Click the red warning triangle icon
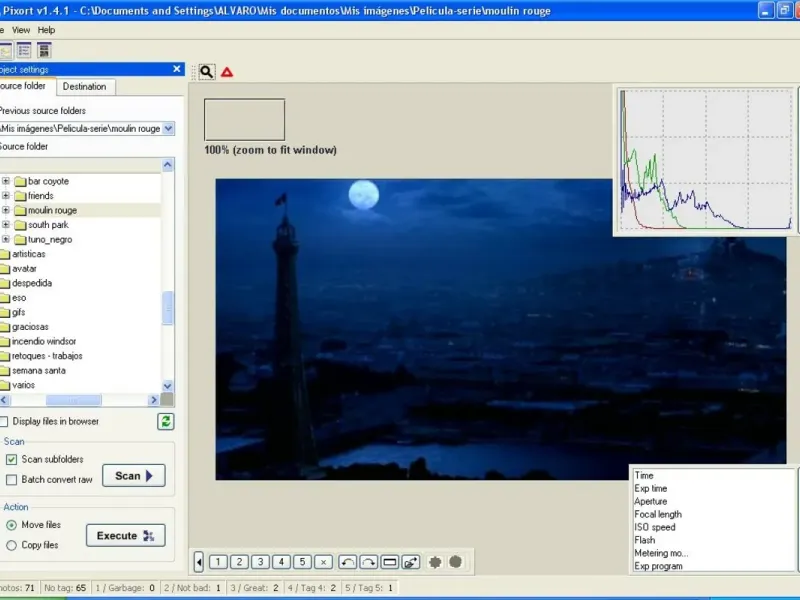The width and height of the screenshot is (800, 600). 227,72
